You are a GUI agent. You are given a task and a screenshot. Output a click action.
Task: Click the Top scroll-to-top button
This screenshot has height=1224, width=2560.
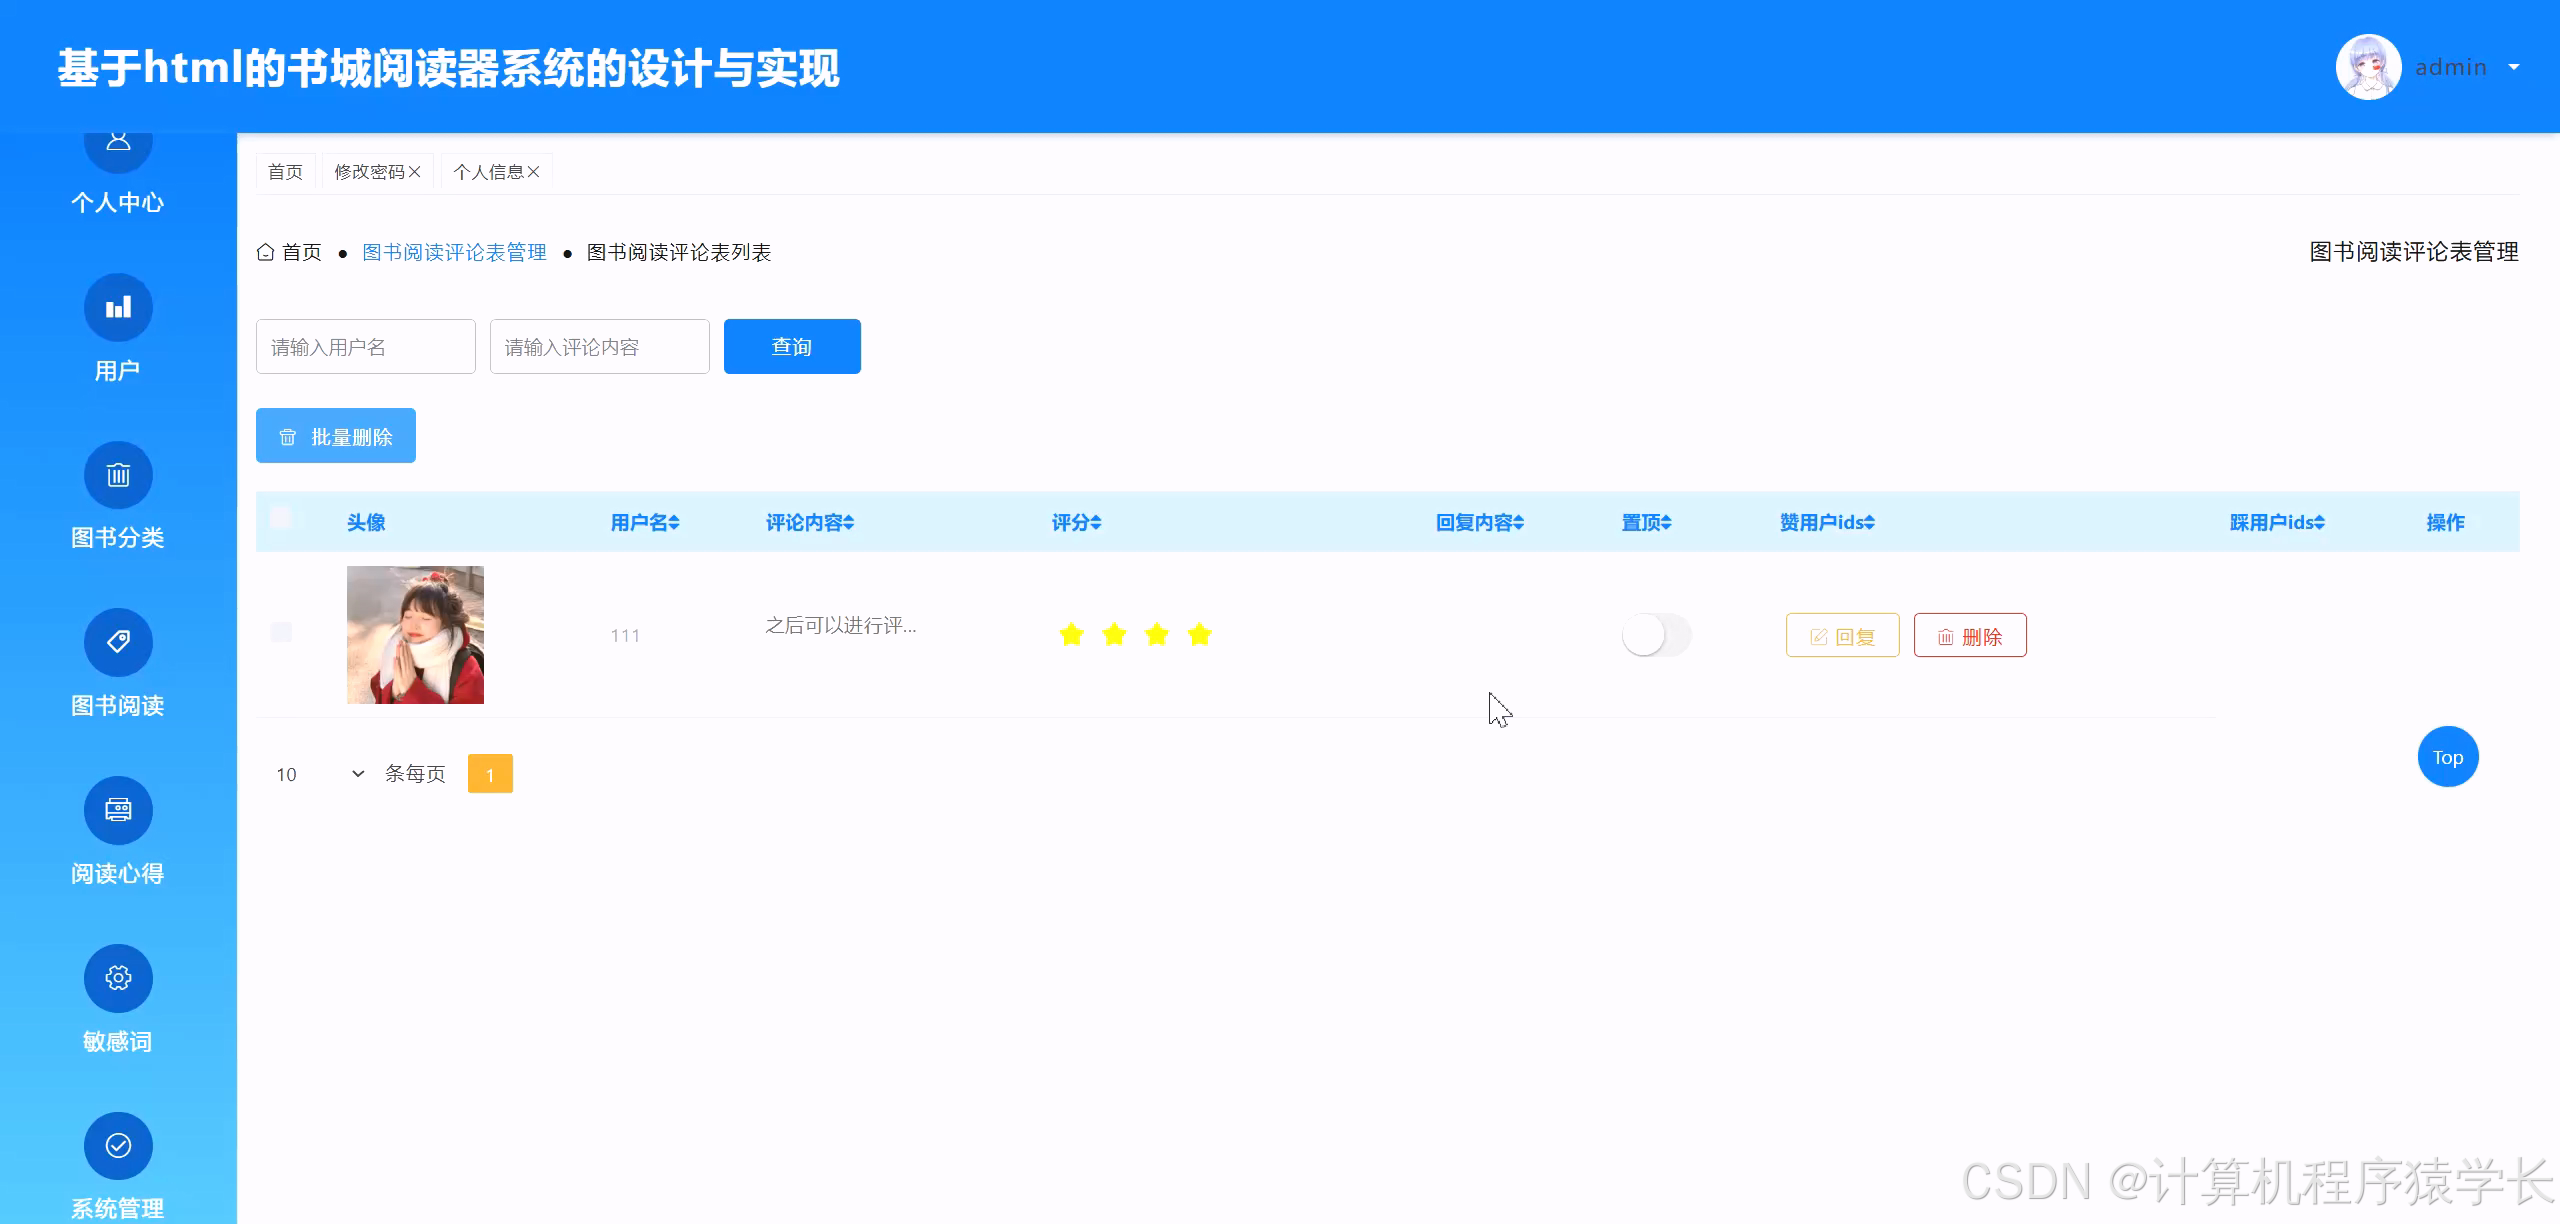coord(2448,757)
